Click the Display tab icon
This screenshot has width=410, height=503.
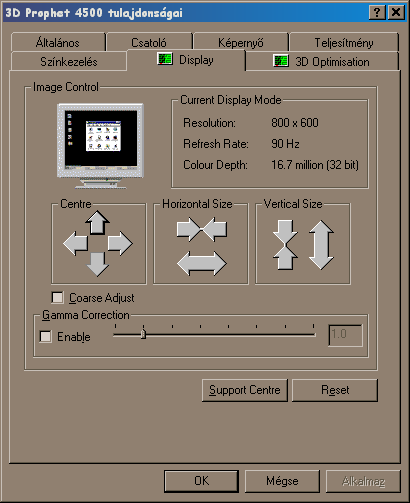[165, 59]
